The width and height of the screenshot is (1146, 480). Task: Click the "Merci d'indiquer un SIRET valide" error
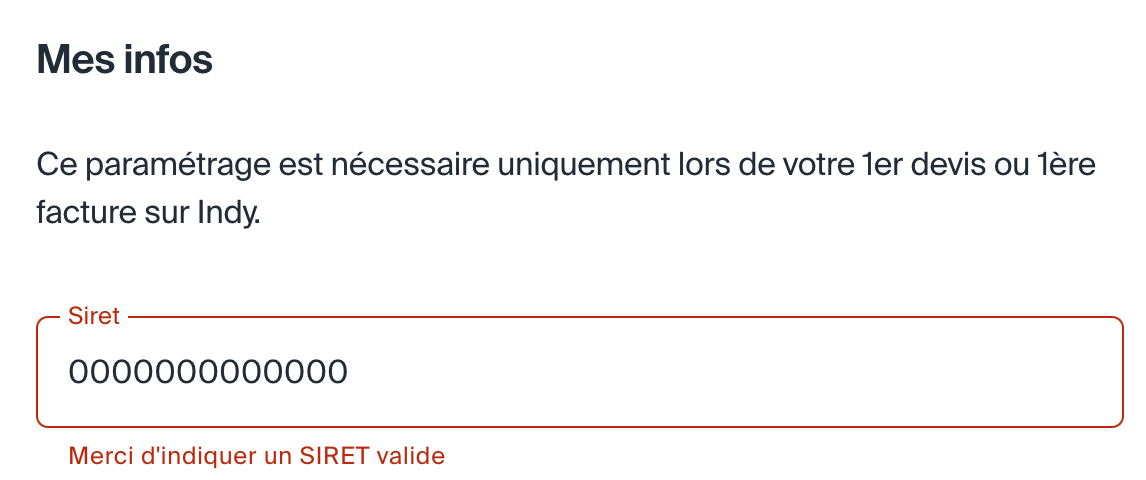click(x=256, y=457)
